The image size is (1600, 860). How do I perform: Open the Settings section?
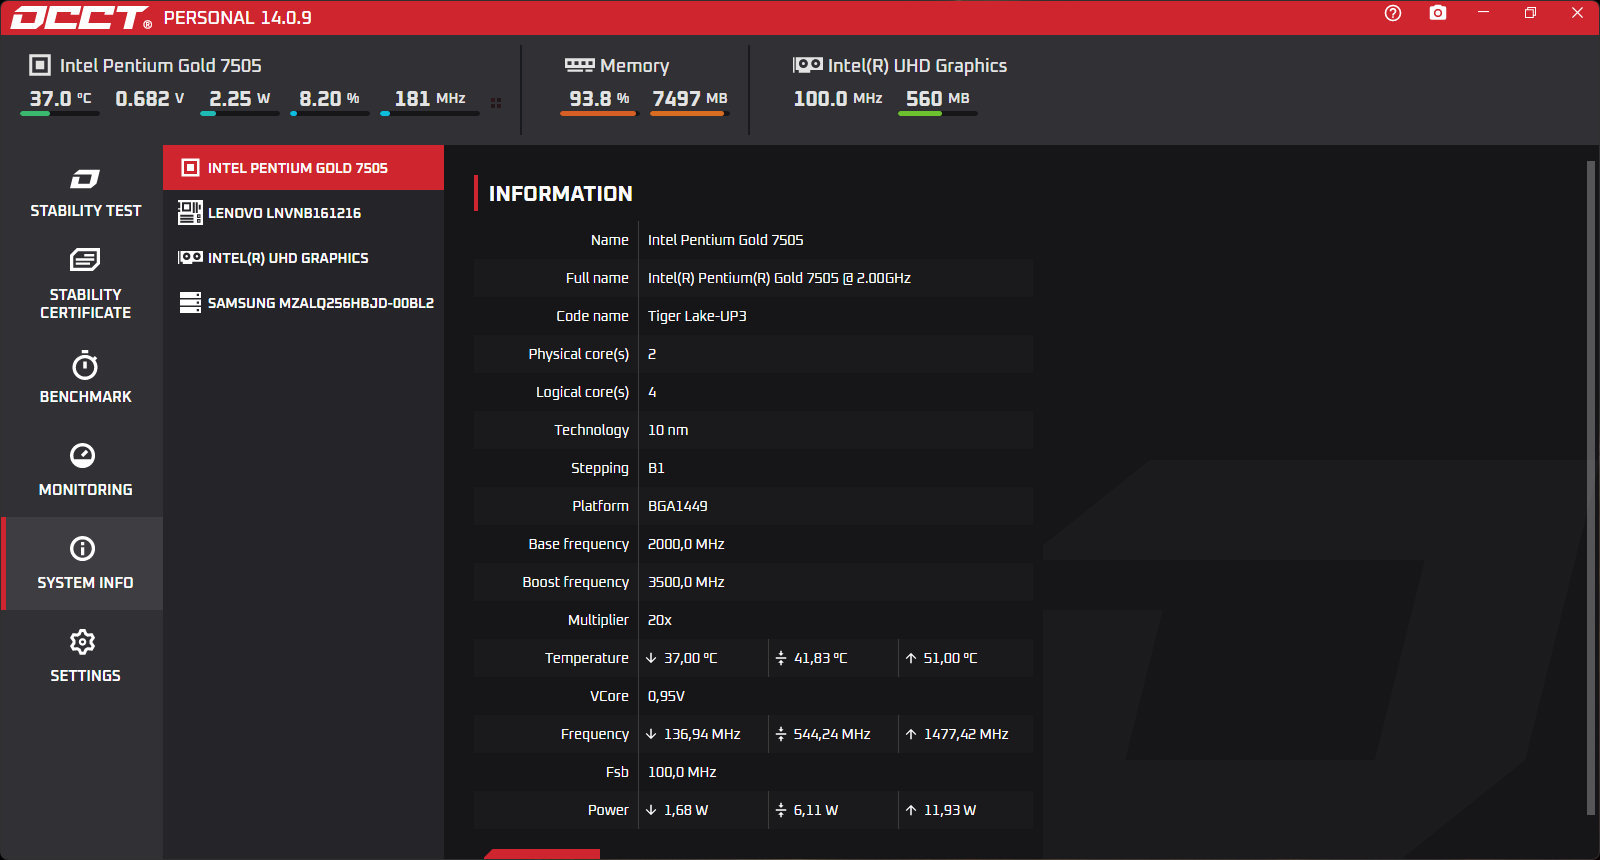(x=85, y=656)
